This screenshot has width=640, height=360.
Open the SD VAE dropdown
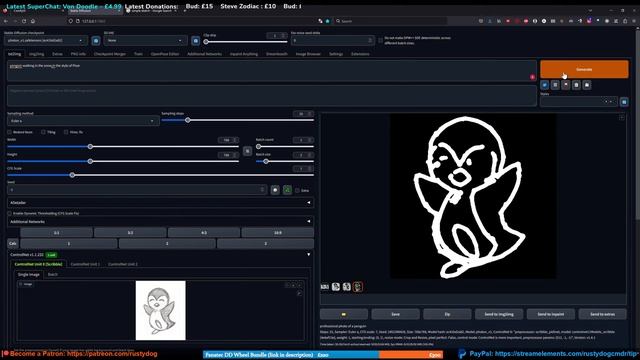pyautogui.click(x=145, y=40)
